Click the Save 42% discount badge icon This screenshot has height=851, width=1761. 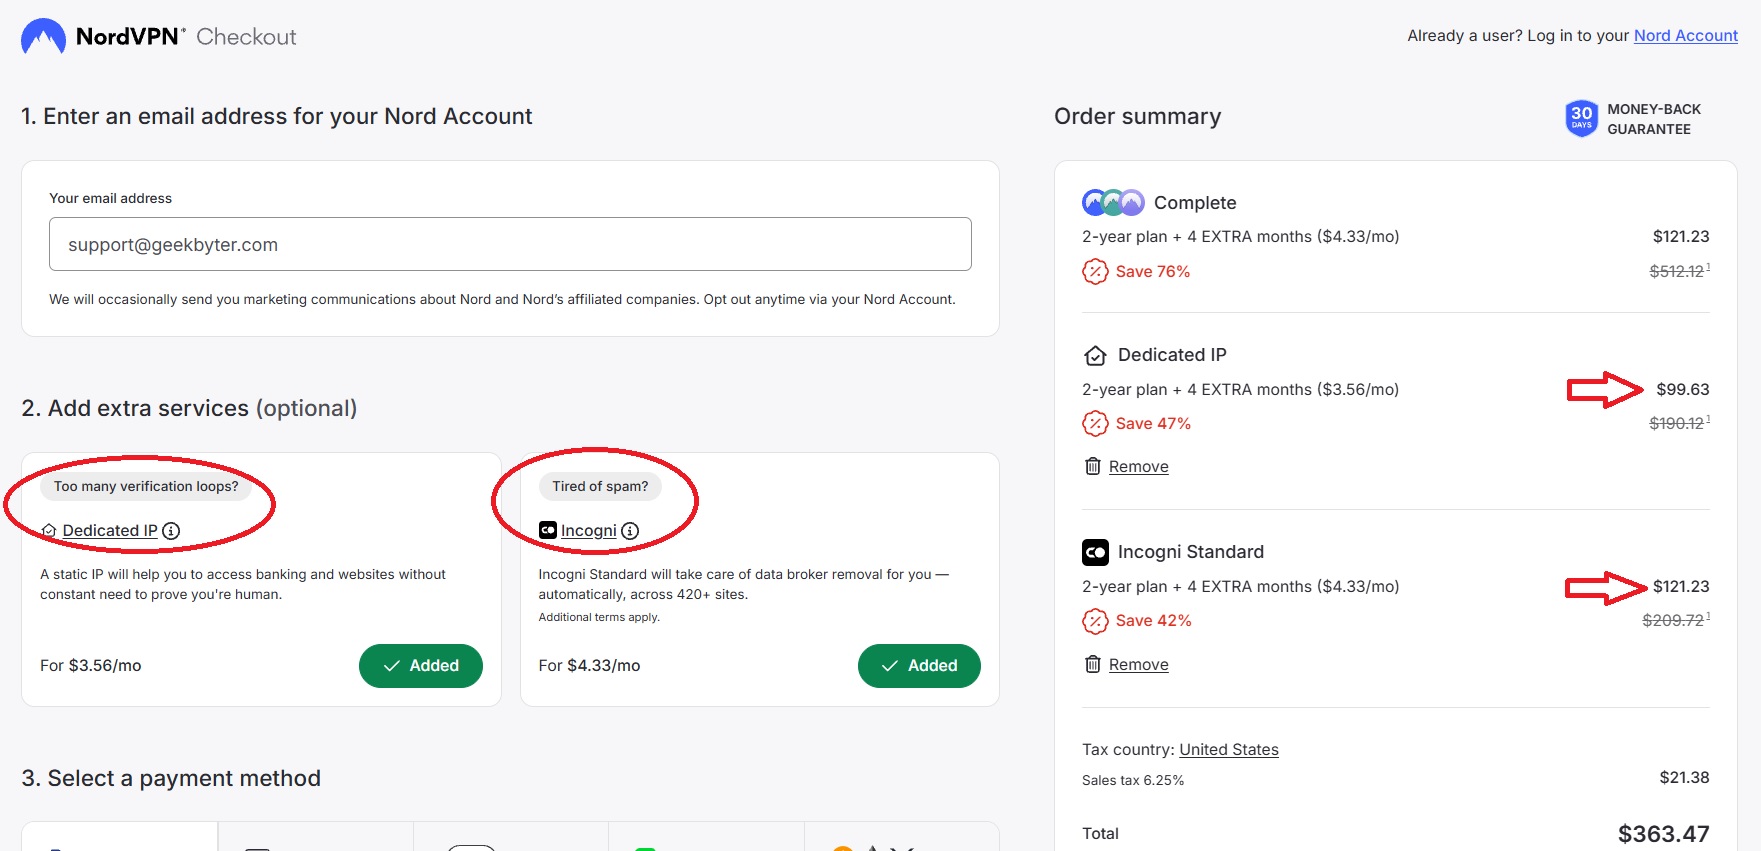point(1095,621)
